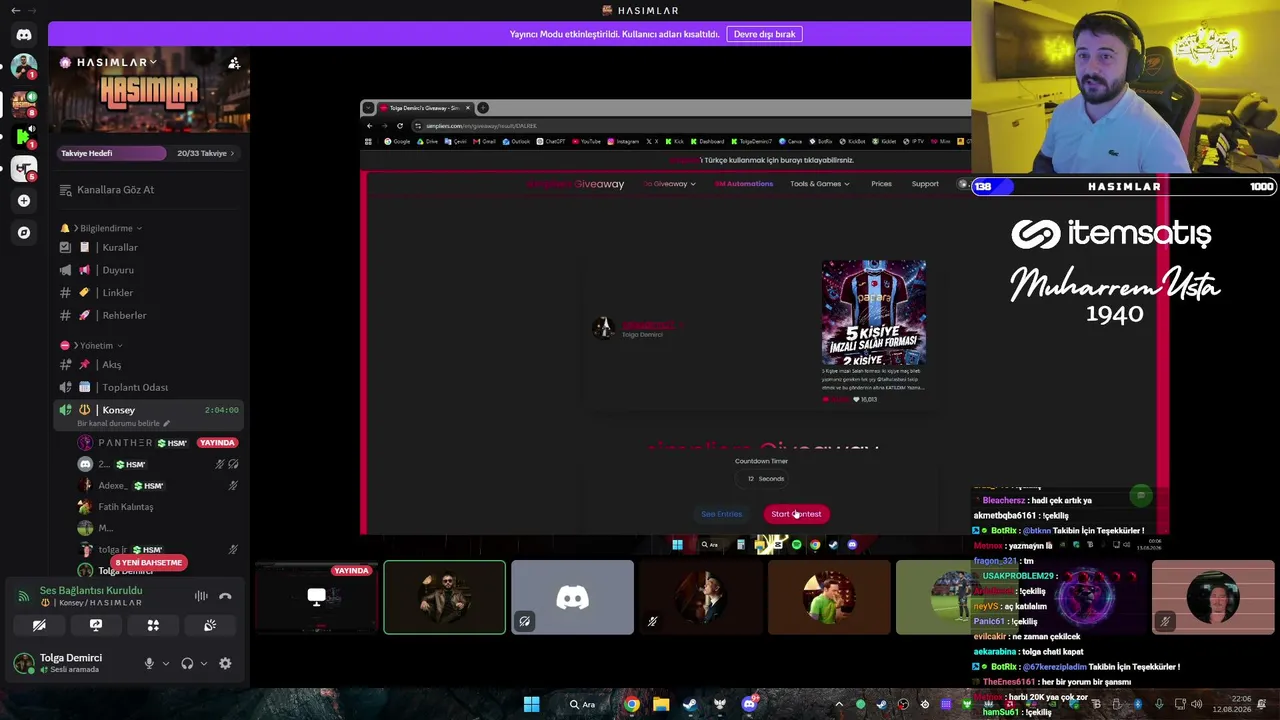Screen dimensions: 1280x720
Task: Click See Entries link on giveaway page
Action: point(721,514)
